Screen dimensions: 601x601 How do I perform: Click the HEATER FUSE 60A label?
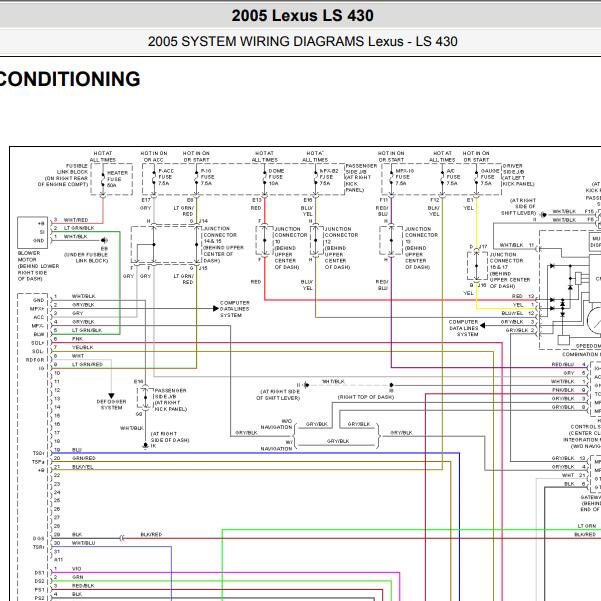[117, 179]
